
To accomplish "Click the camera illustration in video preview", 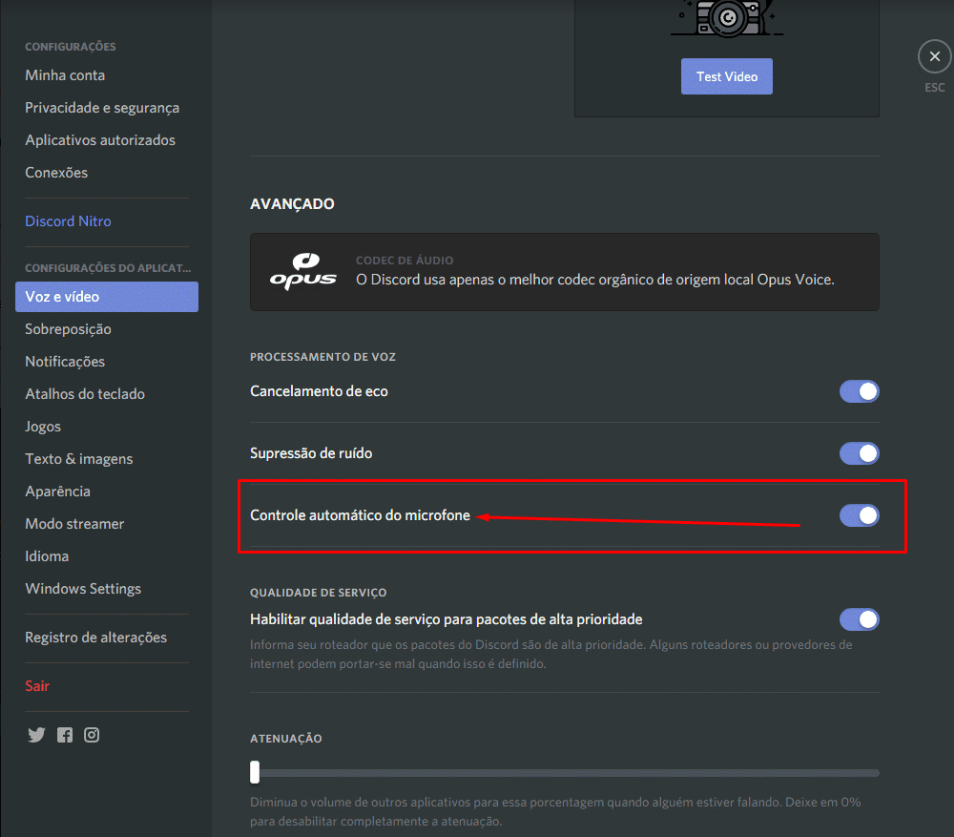I will pyautogui.click(x=727, y=18).
